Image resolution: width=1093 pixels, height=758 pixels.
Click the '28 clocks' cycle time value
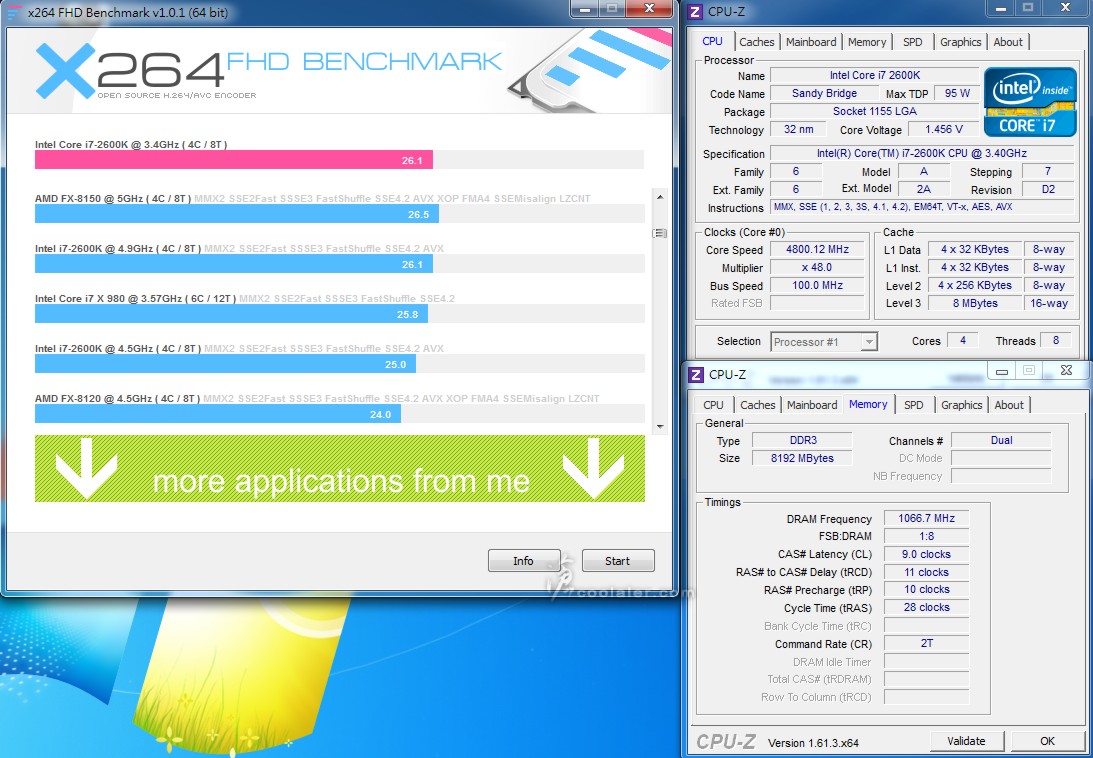tap(926, 607)
